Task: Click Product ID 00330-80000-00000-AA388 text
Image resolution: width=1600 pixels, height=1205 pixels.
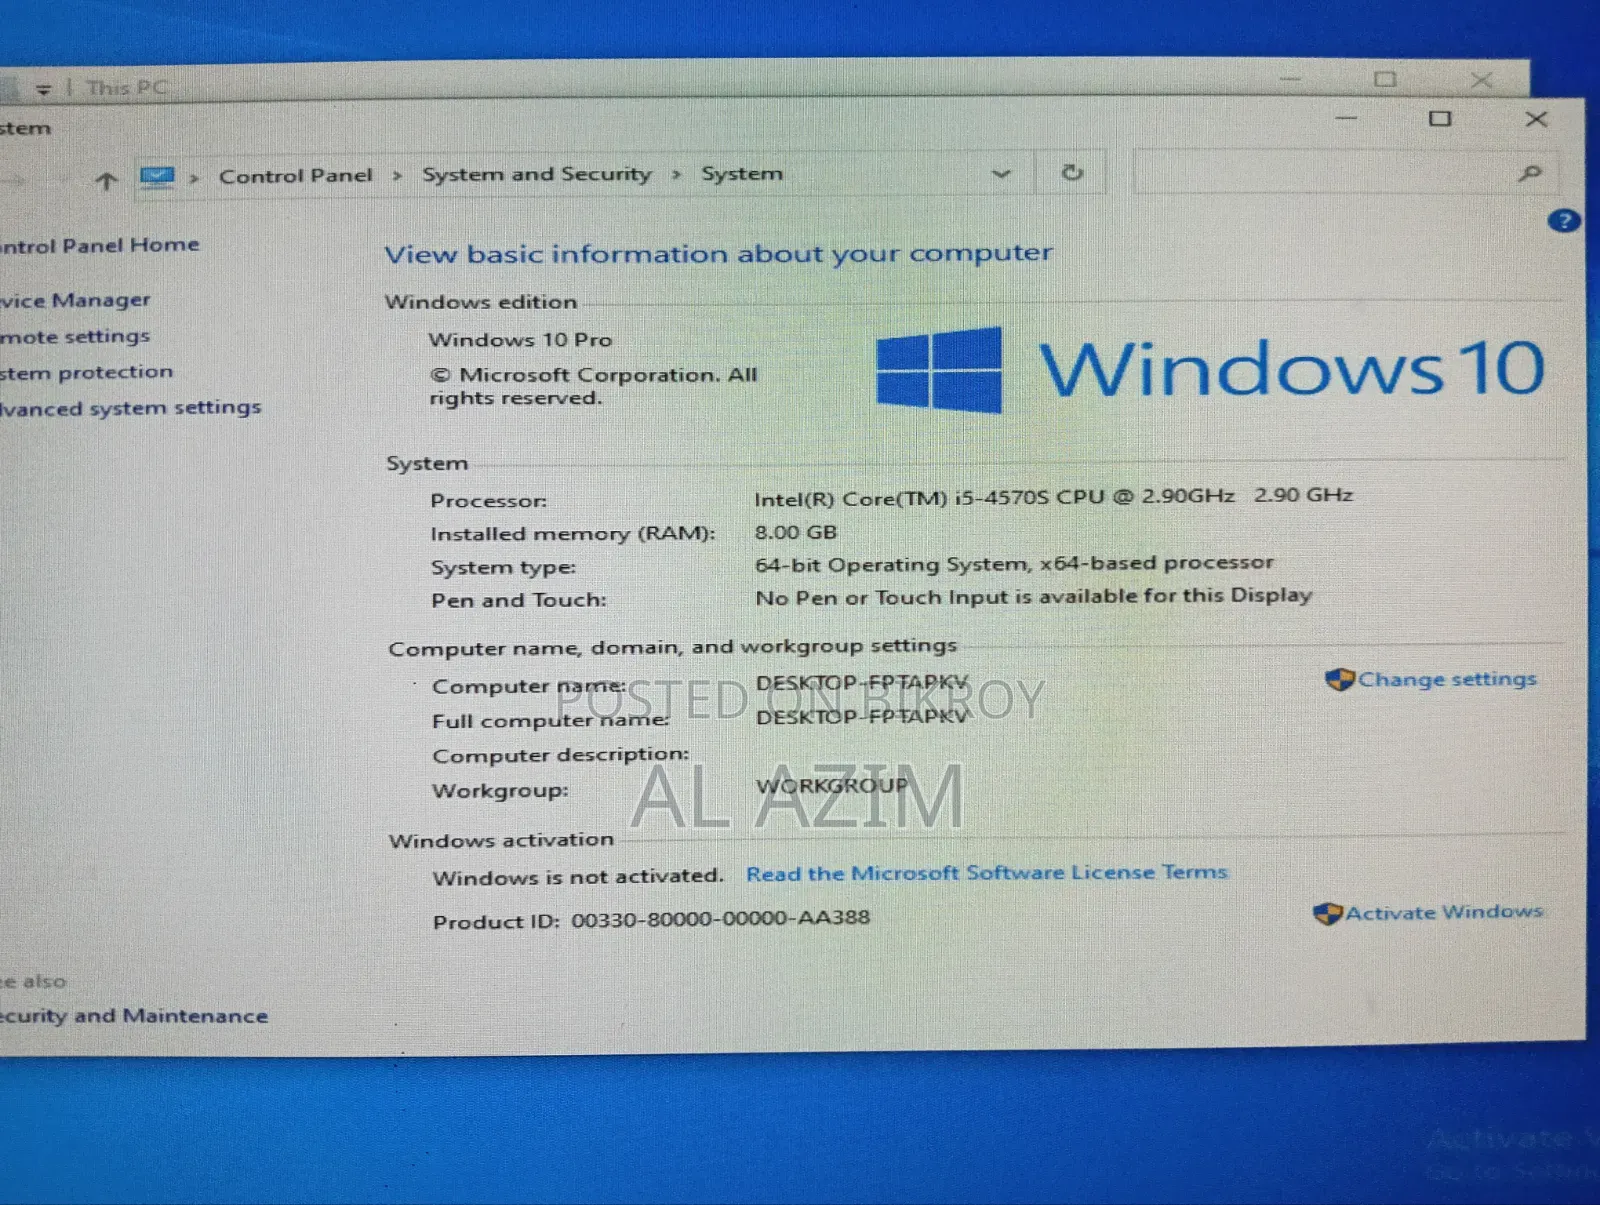Action: pos(651,920)
